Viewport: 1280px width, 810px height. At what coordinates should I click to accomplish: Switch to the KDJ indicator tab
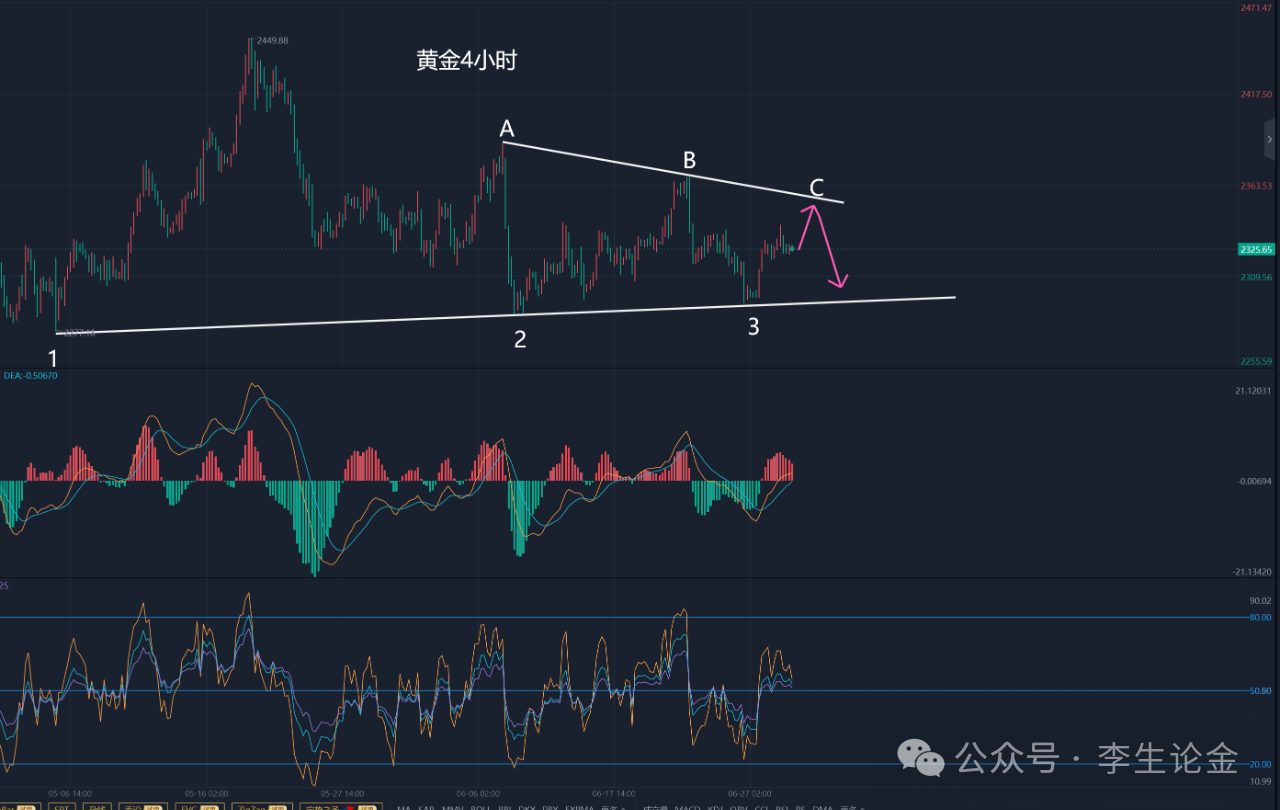[x=716, y=808]
